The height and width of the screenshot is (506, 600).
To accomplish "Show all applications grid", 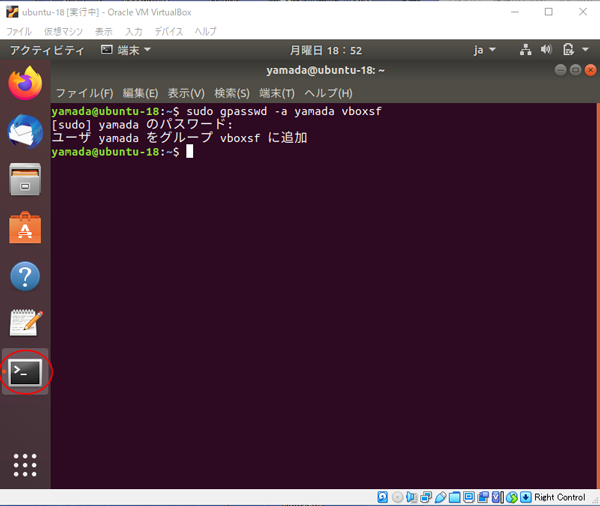I will click(x=25, y=465).
